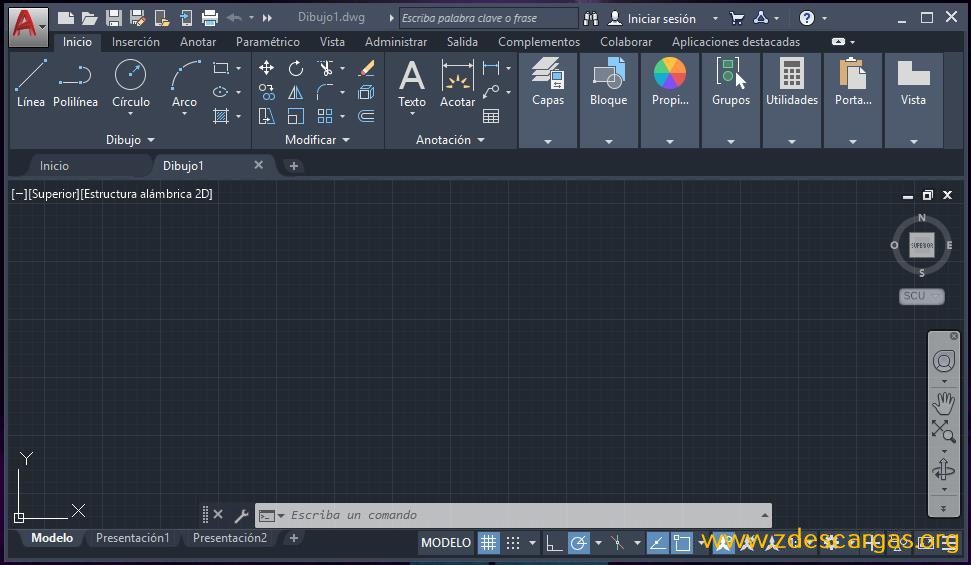The image size is (971, 565).
Task: Toggle Polar tracking in status bar
Action: tap(578, 543)
